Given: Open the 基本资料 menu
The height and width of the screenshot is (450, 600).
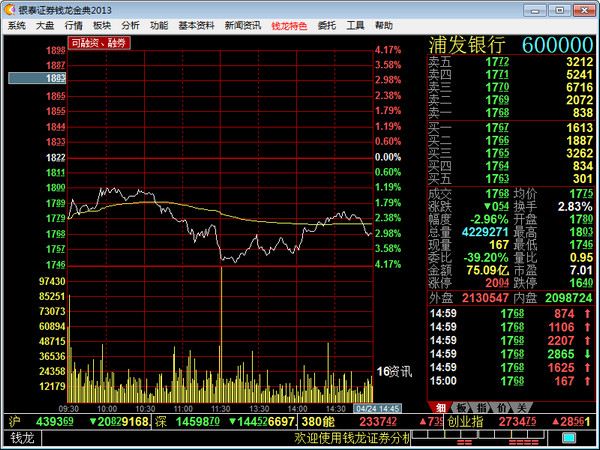Looking at the screenshot, I should 196,26.
